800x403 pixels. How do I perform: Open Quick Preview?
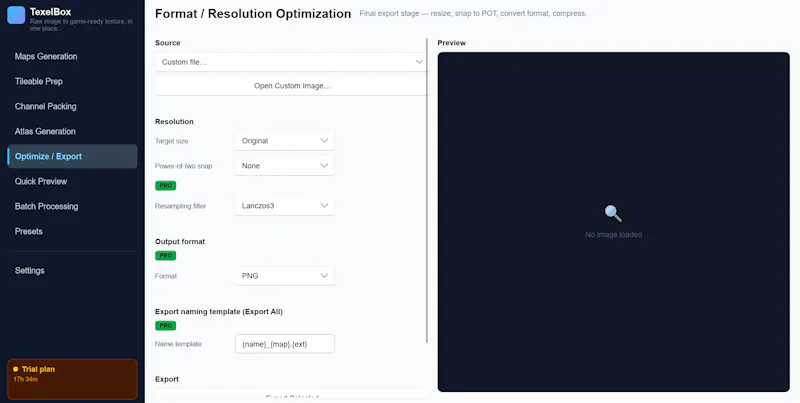pos(72,182)
